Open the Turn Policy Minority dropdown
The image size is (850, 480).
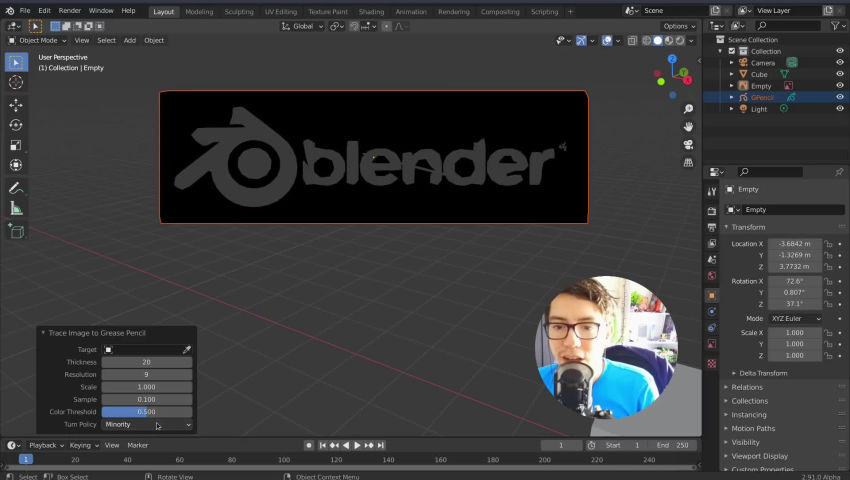[x=147, y=425]
